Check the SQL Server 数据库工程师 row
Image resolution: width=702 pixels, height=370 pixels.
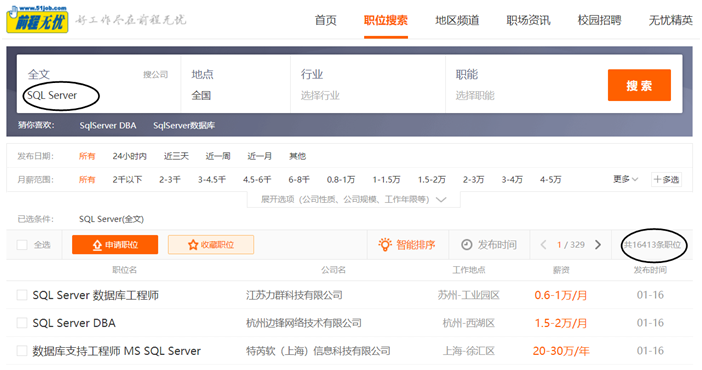22,295
